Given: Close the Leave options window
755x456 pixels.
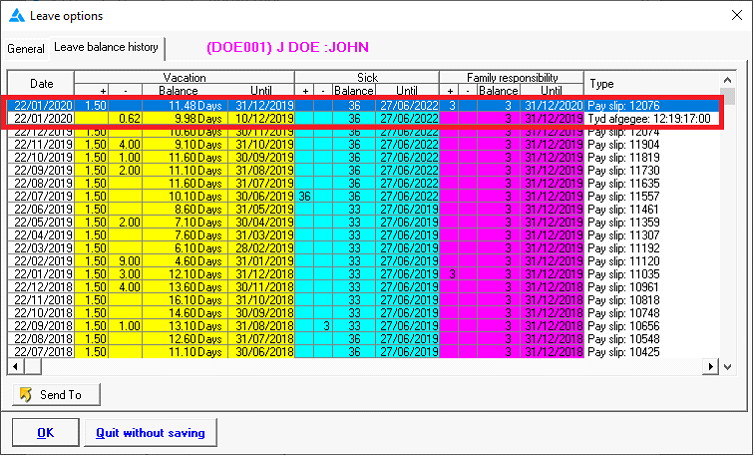Looking at the screenshot, I should click(x=737, y=15).
